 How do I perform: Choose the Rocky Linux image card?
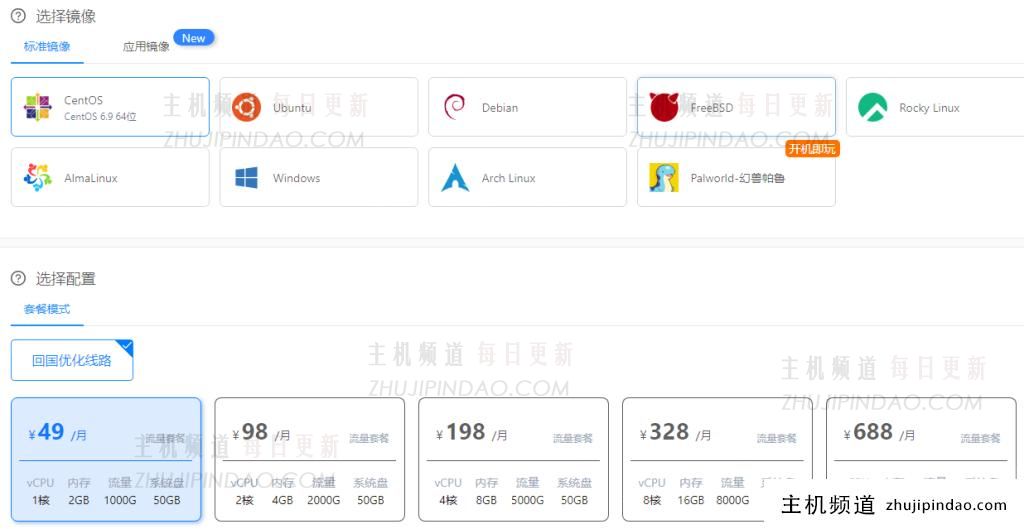click(935, 107)
